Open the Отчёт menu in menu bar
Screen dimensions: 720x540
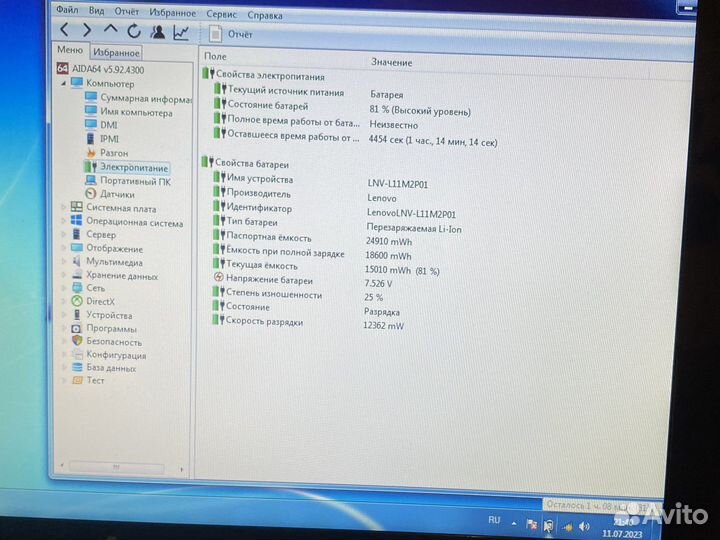click(x=126, y=11)
